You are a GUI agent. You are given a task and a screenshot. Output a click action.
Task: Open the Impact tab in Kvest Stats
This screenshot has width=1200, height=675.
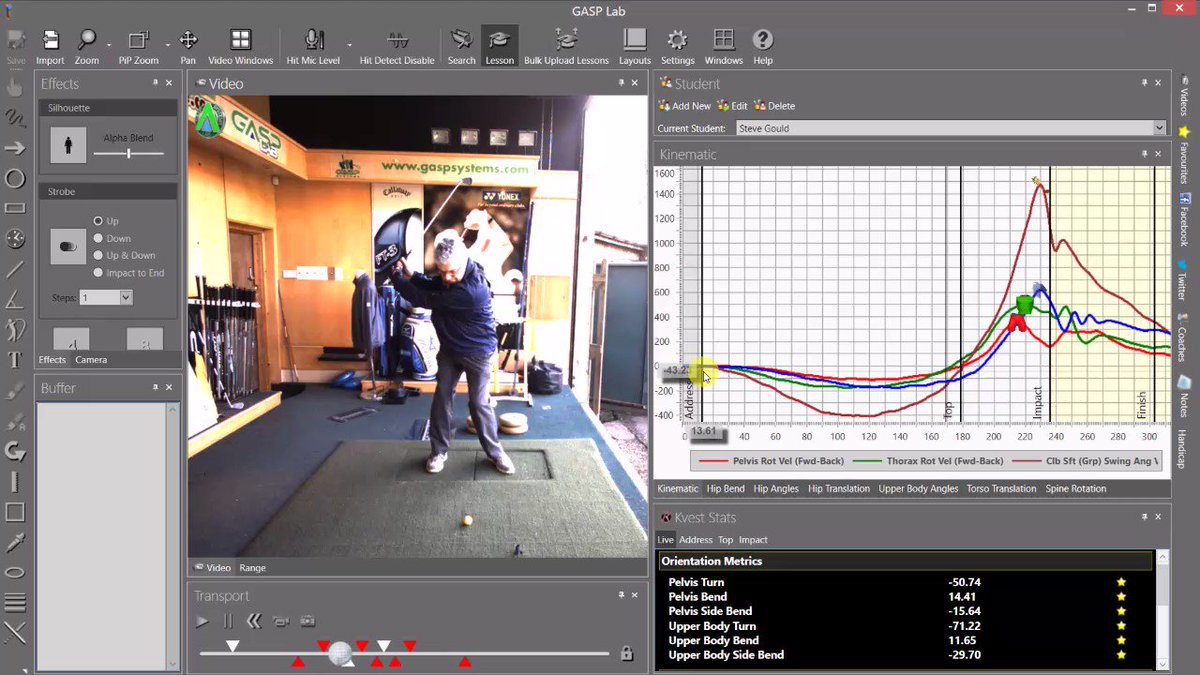[x=753, y=540]
